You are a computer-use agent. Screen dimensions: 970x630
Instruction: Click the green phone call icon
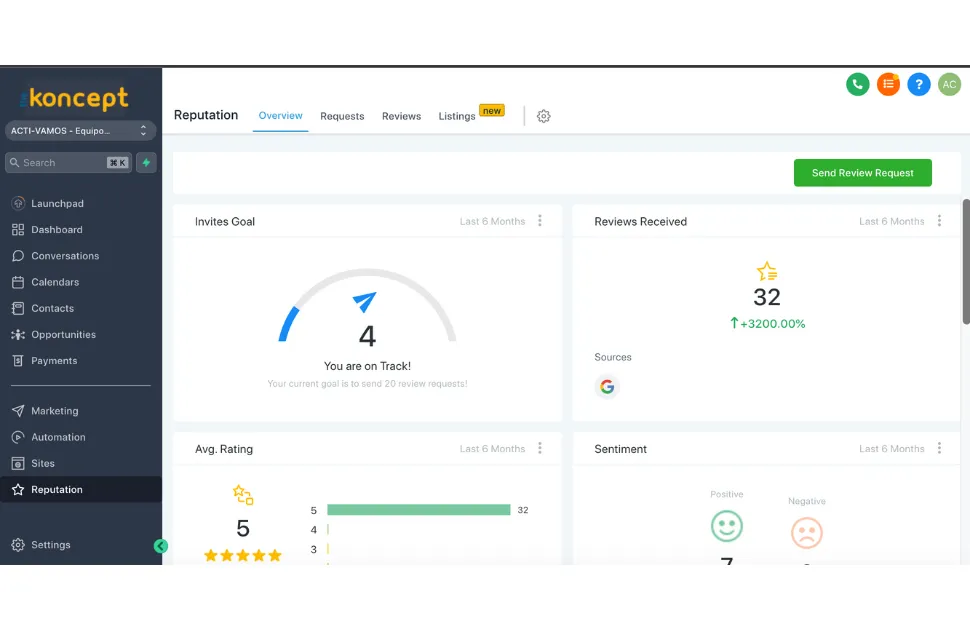(857, 84)
